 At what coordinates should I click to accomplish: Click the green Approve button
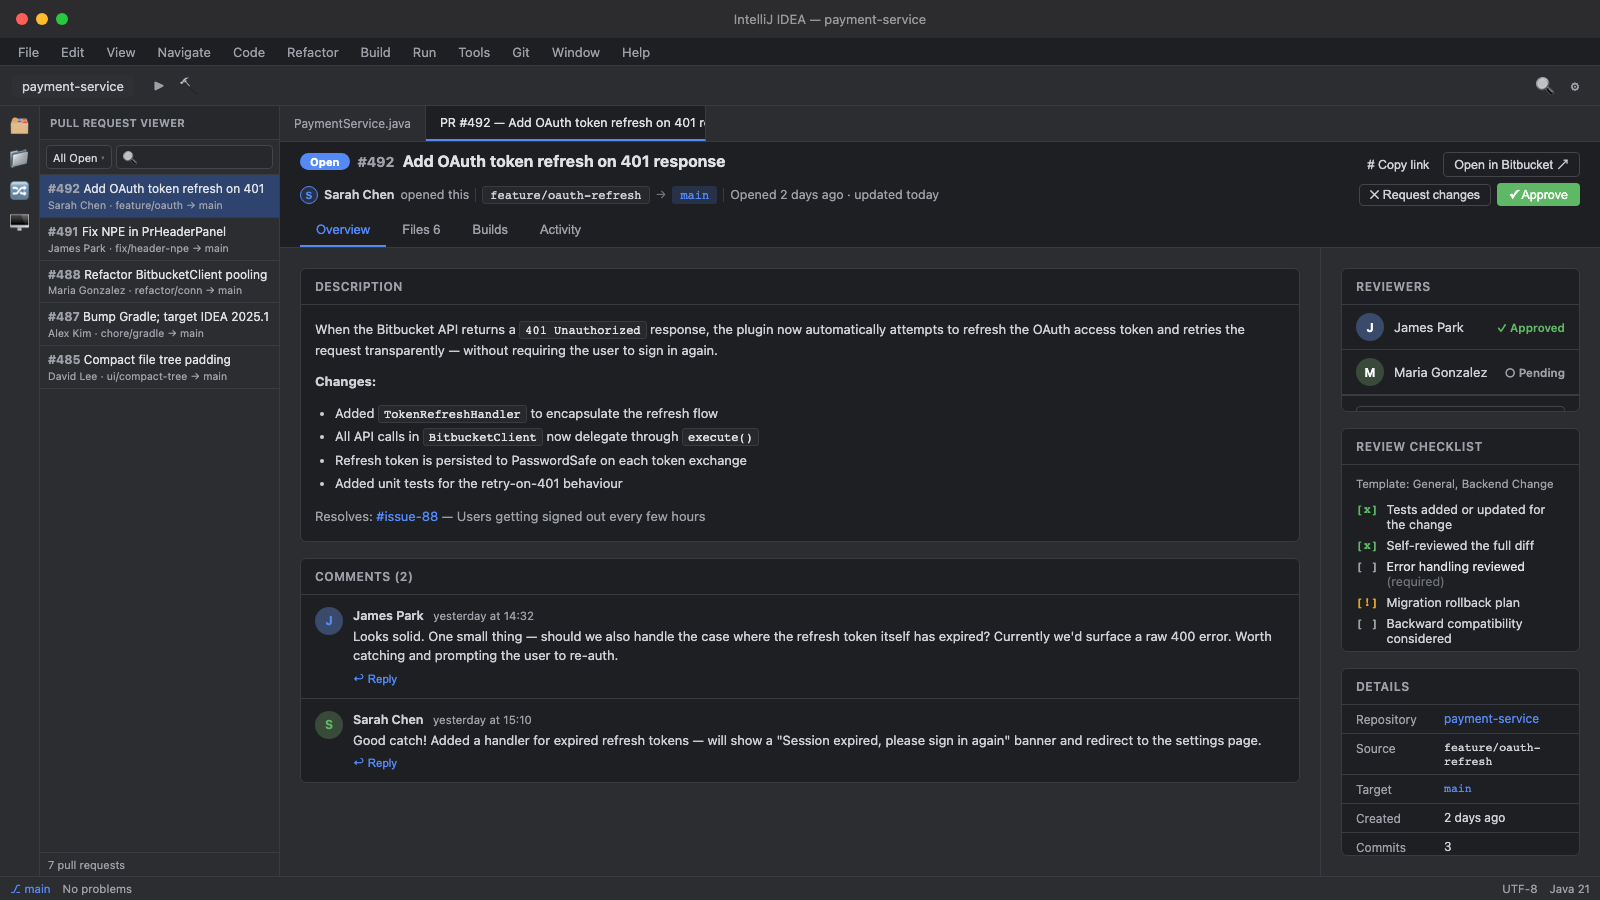pyautogui.click(x=1538, y=195)
